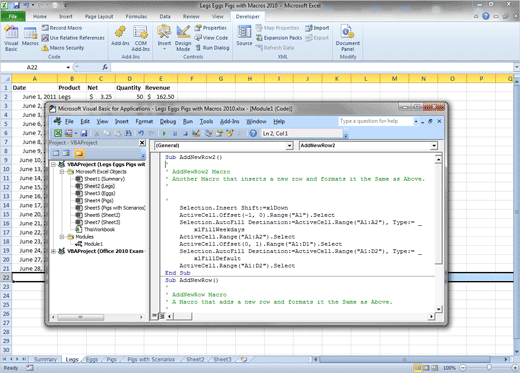The height and width of the screenshot is (373, 520).
Task: Collapse the Microsoft Excel Objects folder
Action: point(62,172)
